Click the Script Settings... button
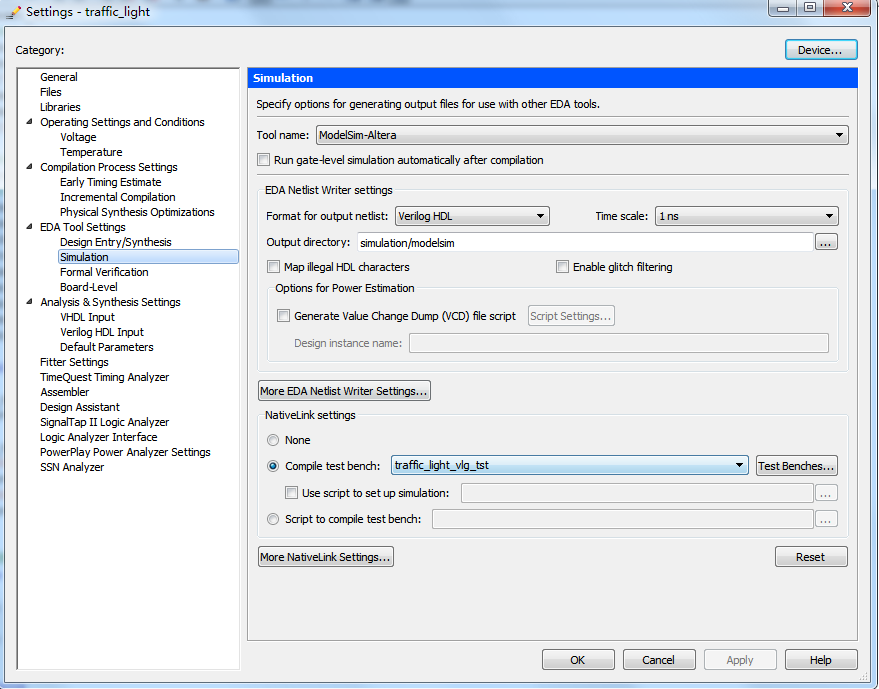 click(571, 316)
